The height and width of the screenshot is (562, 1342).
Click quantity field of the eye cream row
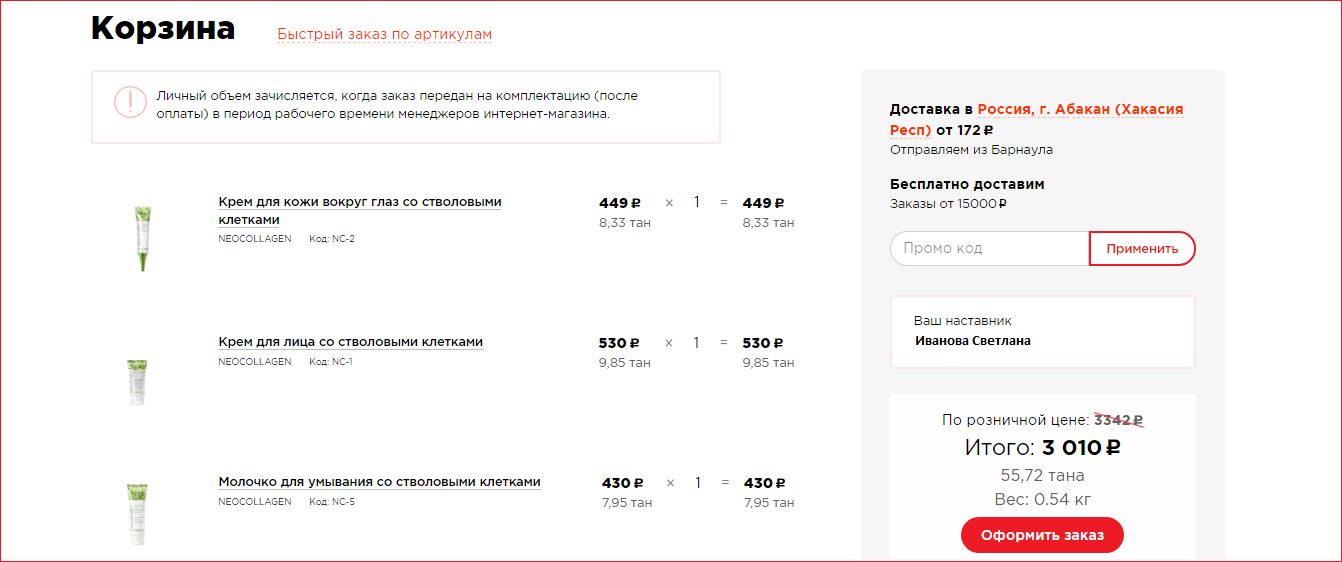coord(697,203)
